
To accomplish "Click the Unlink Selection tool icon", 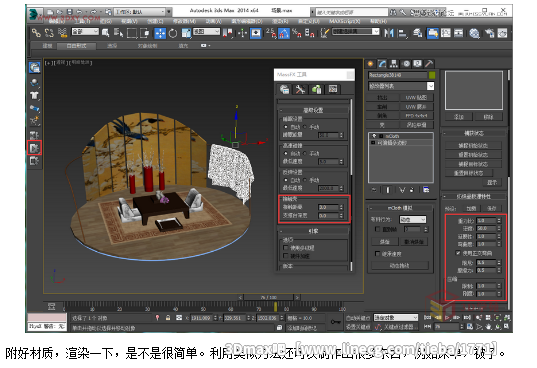I will 49,33.
